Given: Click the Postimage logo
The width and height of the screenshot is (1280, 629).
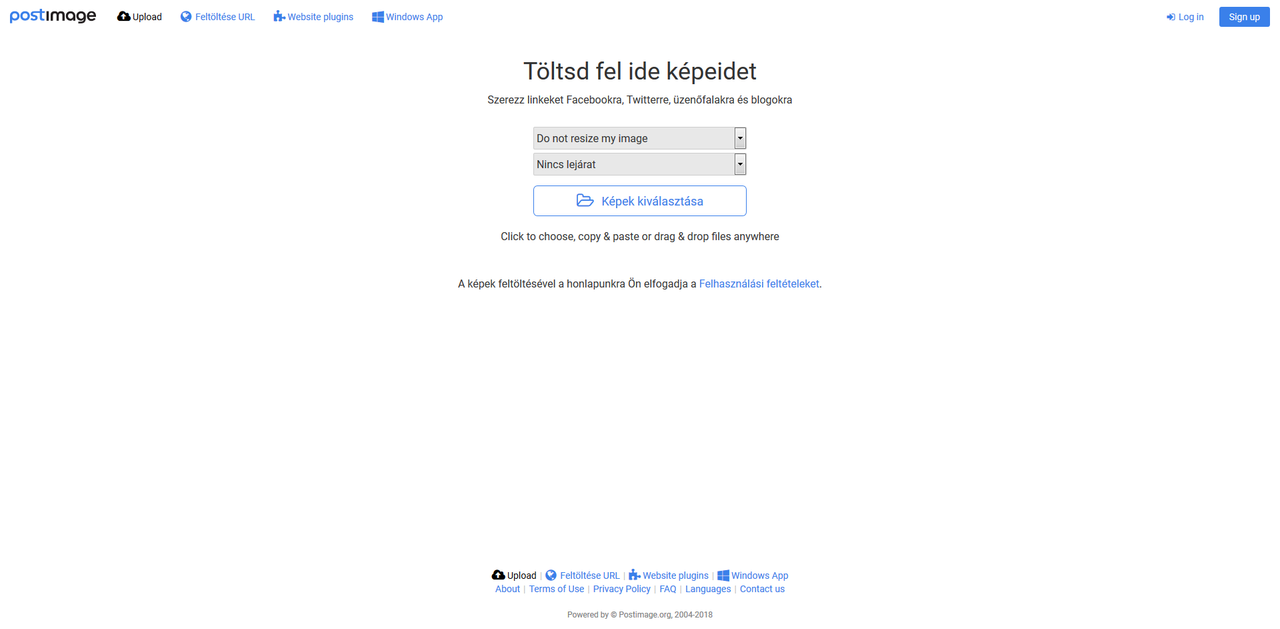Looking at the screenshot, I should (x=53, y=16).
